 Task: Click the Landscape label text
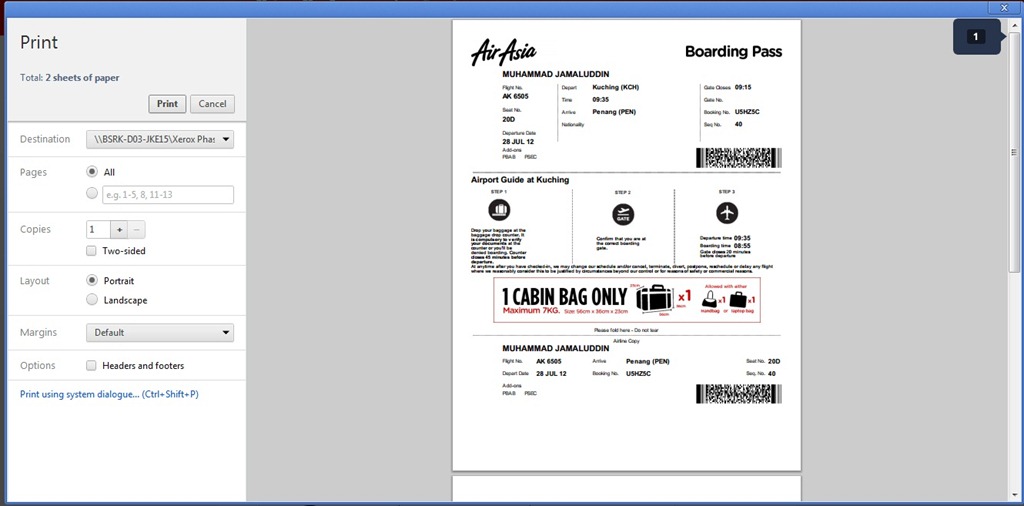tap(125, 300)
